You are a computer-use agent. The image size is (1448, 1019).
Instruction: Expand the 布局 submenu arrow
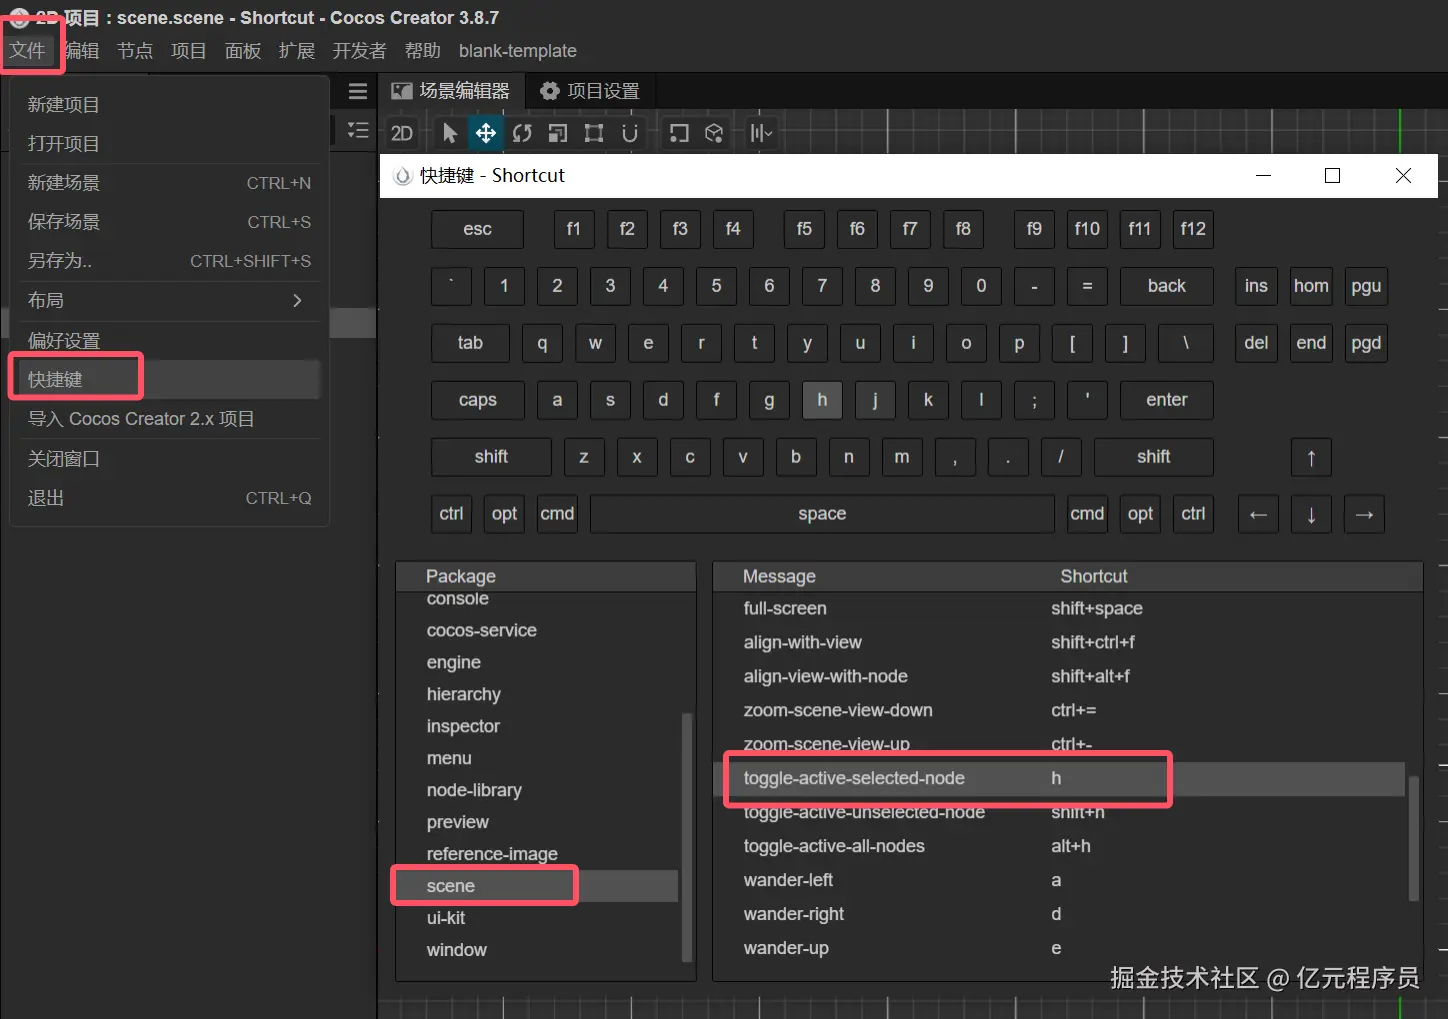click(297, 300)
